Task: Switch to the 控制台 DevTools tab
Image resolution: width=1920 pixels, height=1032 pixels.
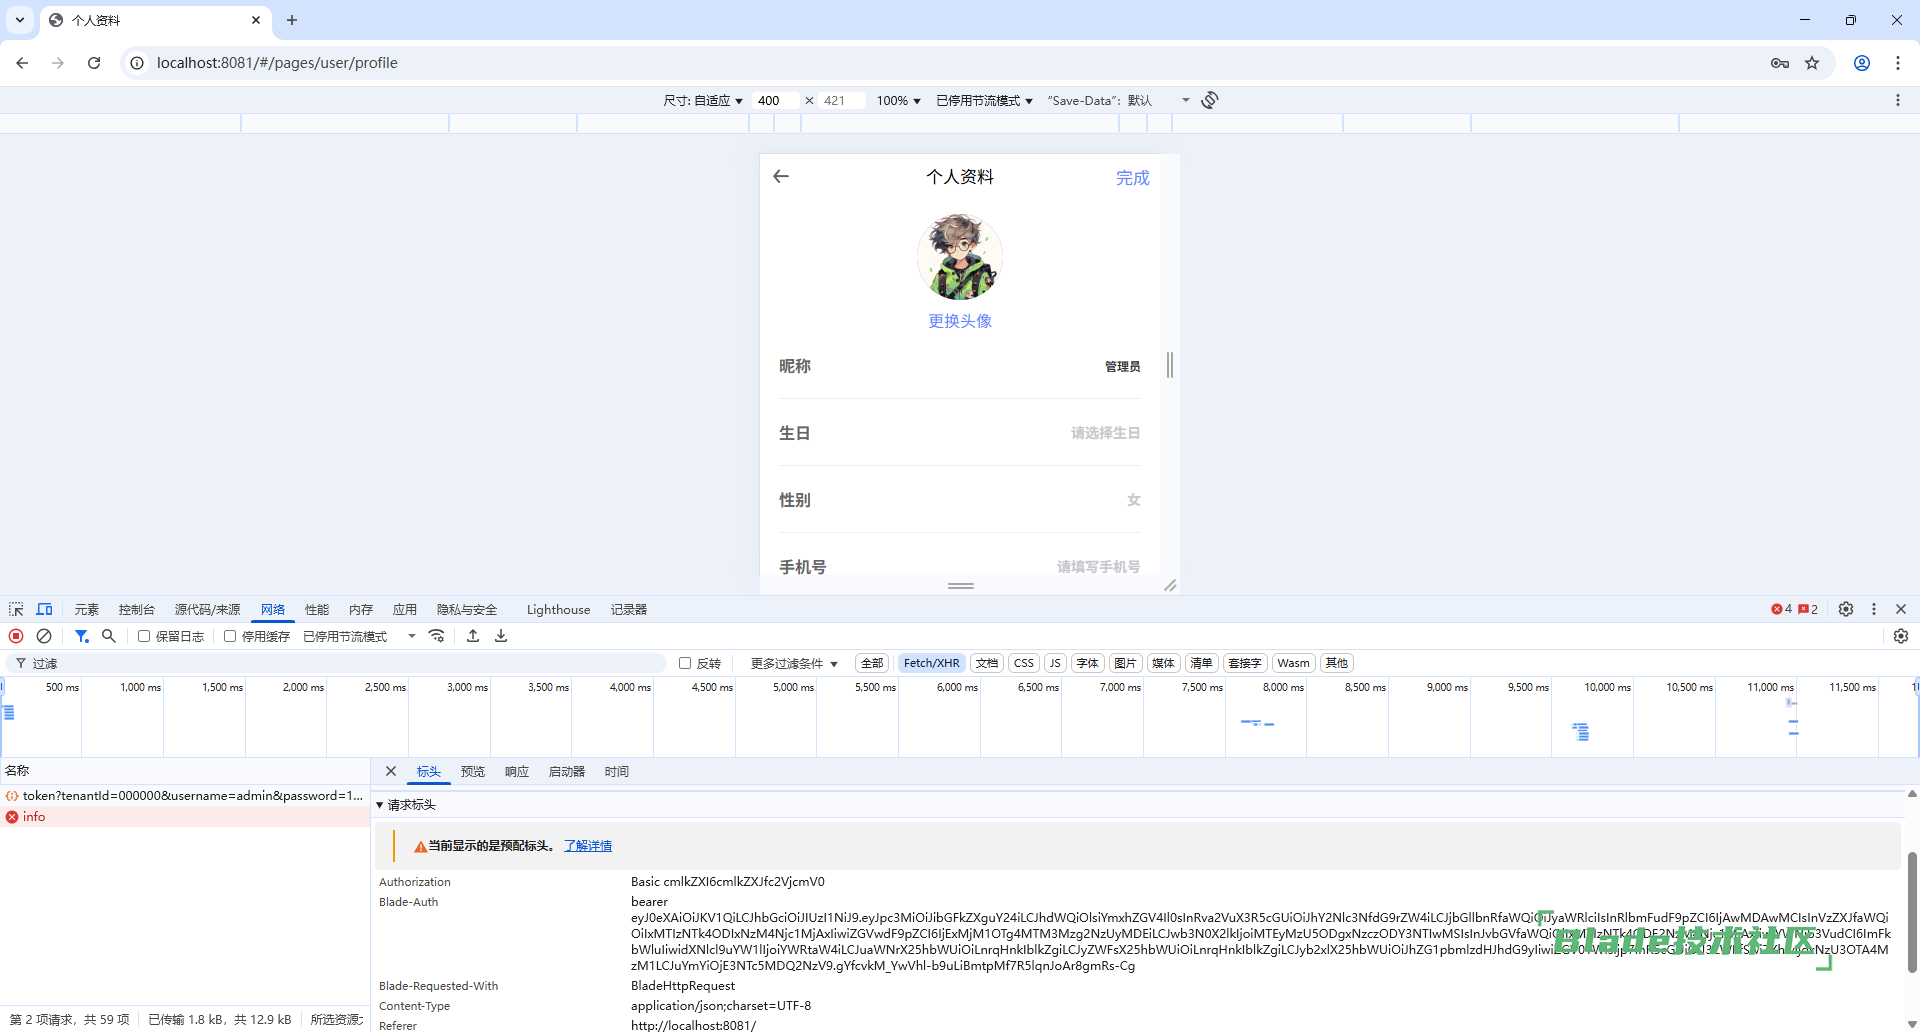Action: click(137, 609)
